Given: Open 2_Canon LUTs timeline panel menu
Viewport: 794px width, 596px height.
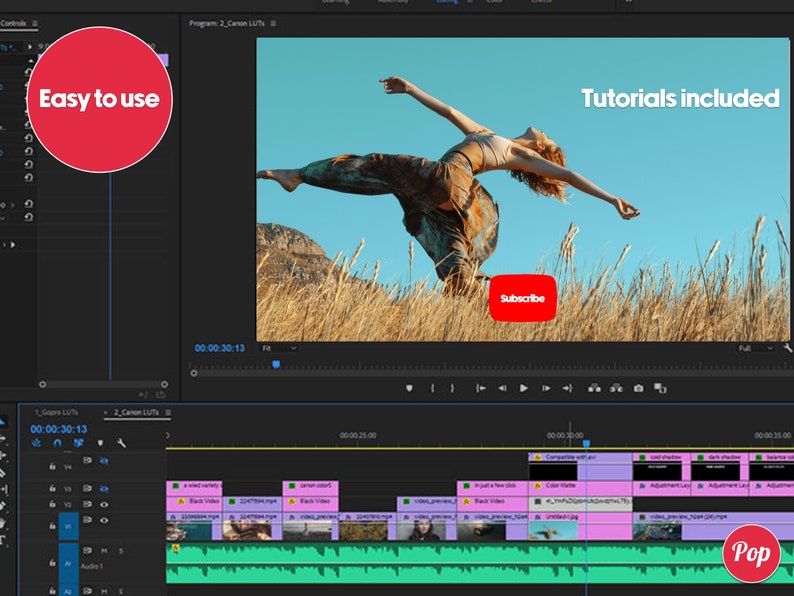Looking at the screenshot, I should click(x=168, y=412).
